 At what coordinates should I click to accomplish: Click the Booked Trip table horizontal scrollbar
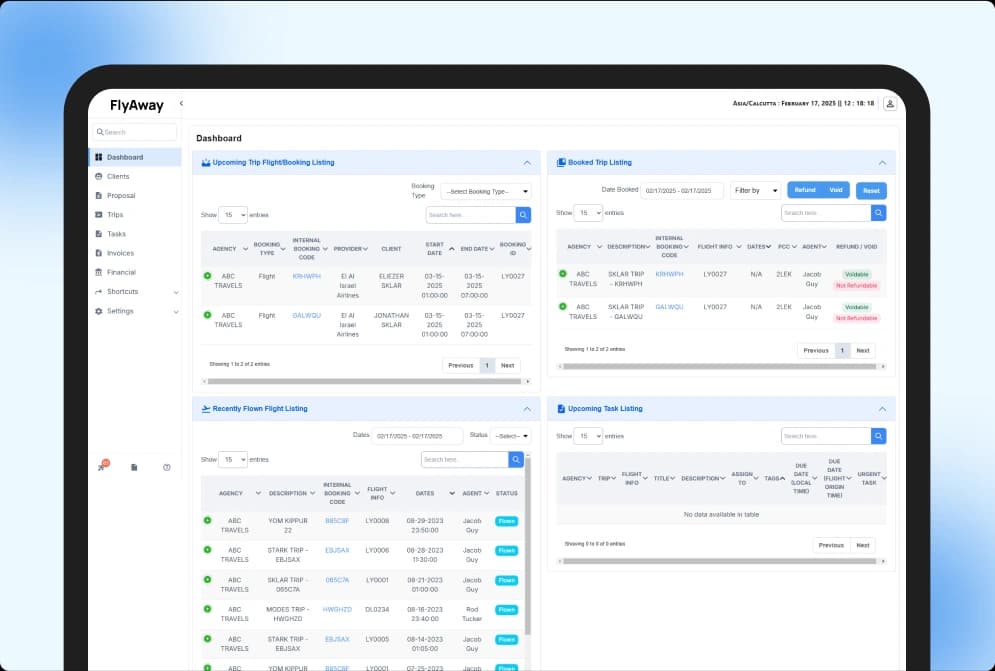tap(721, 366)
